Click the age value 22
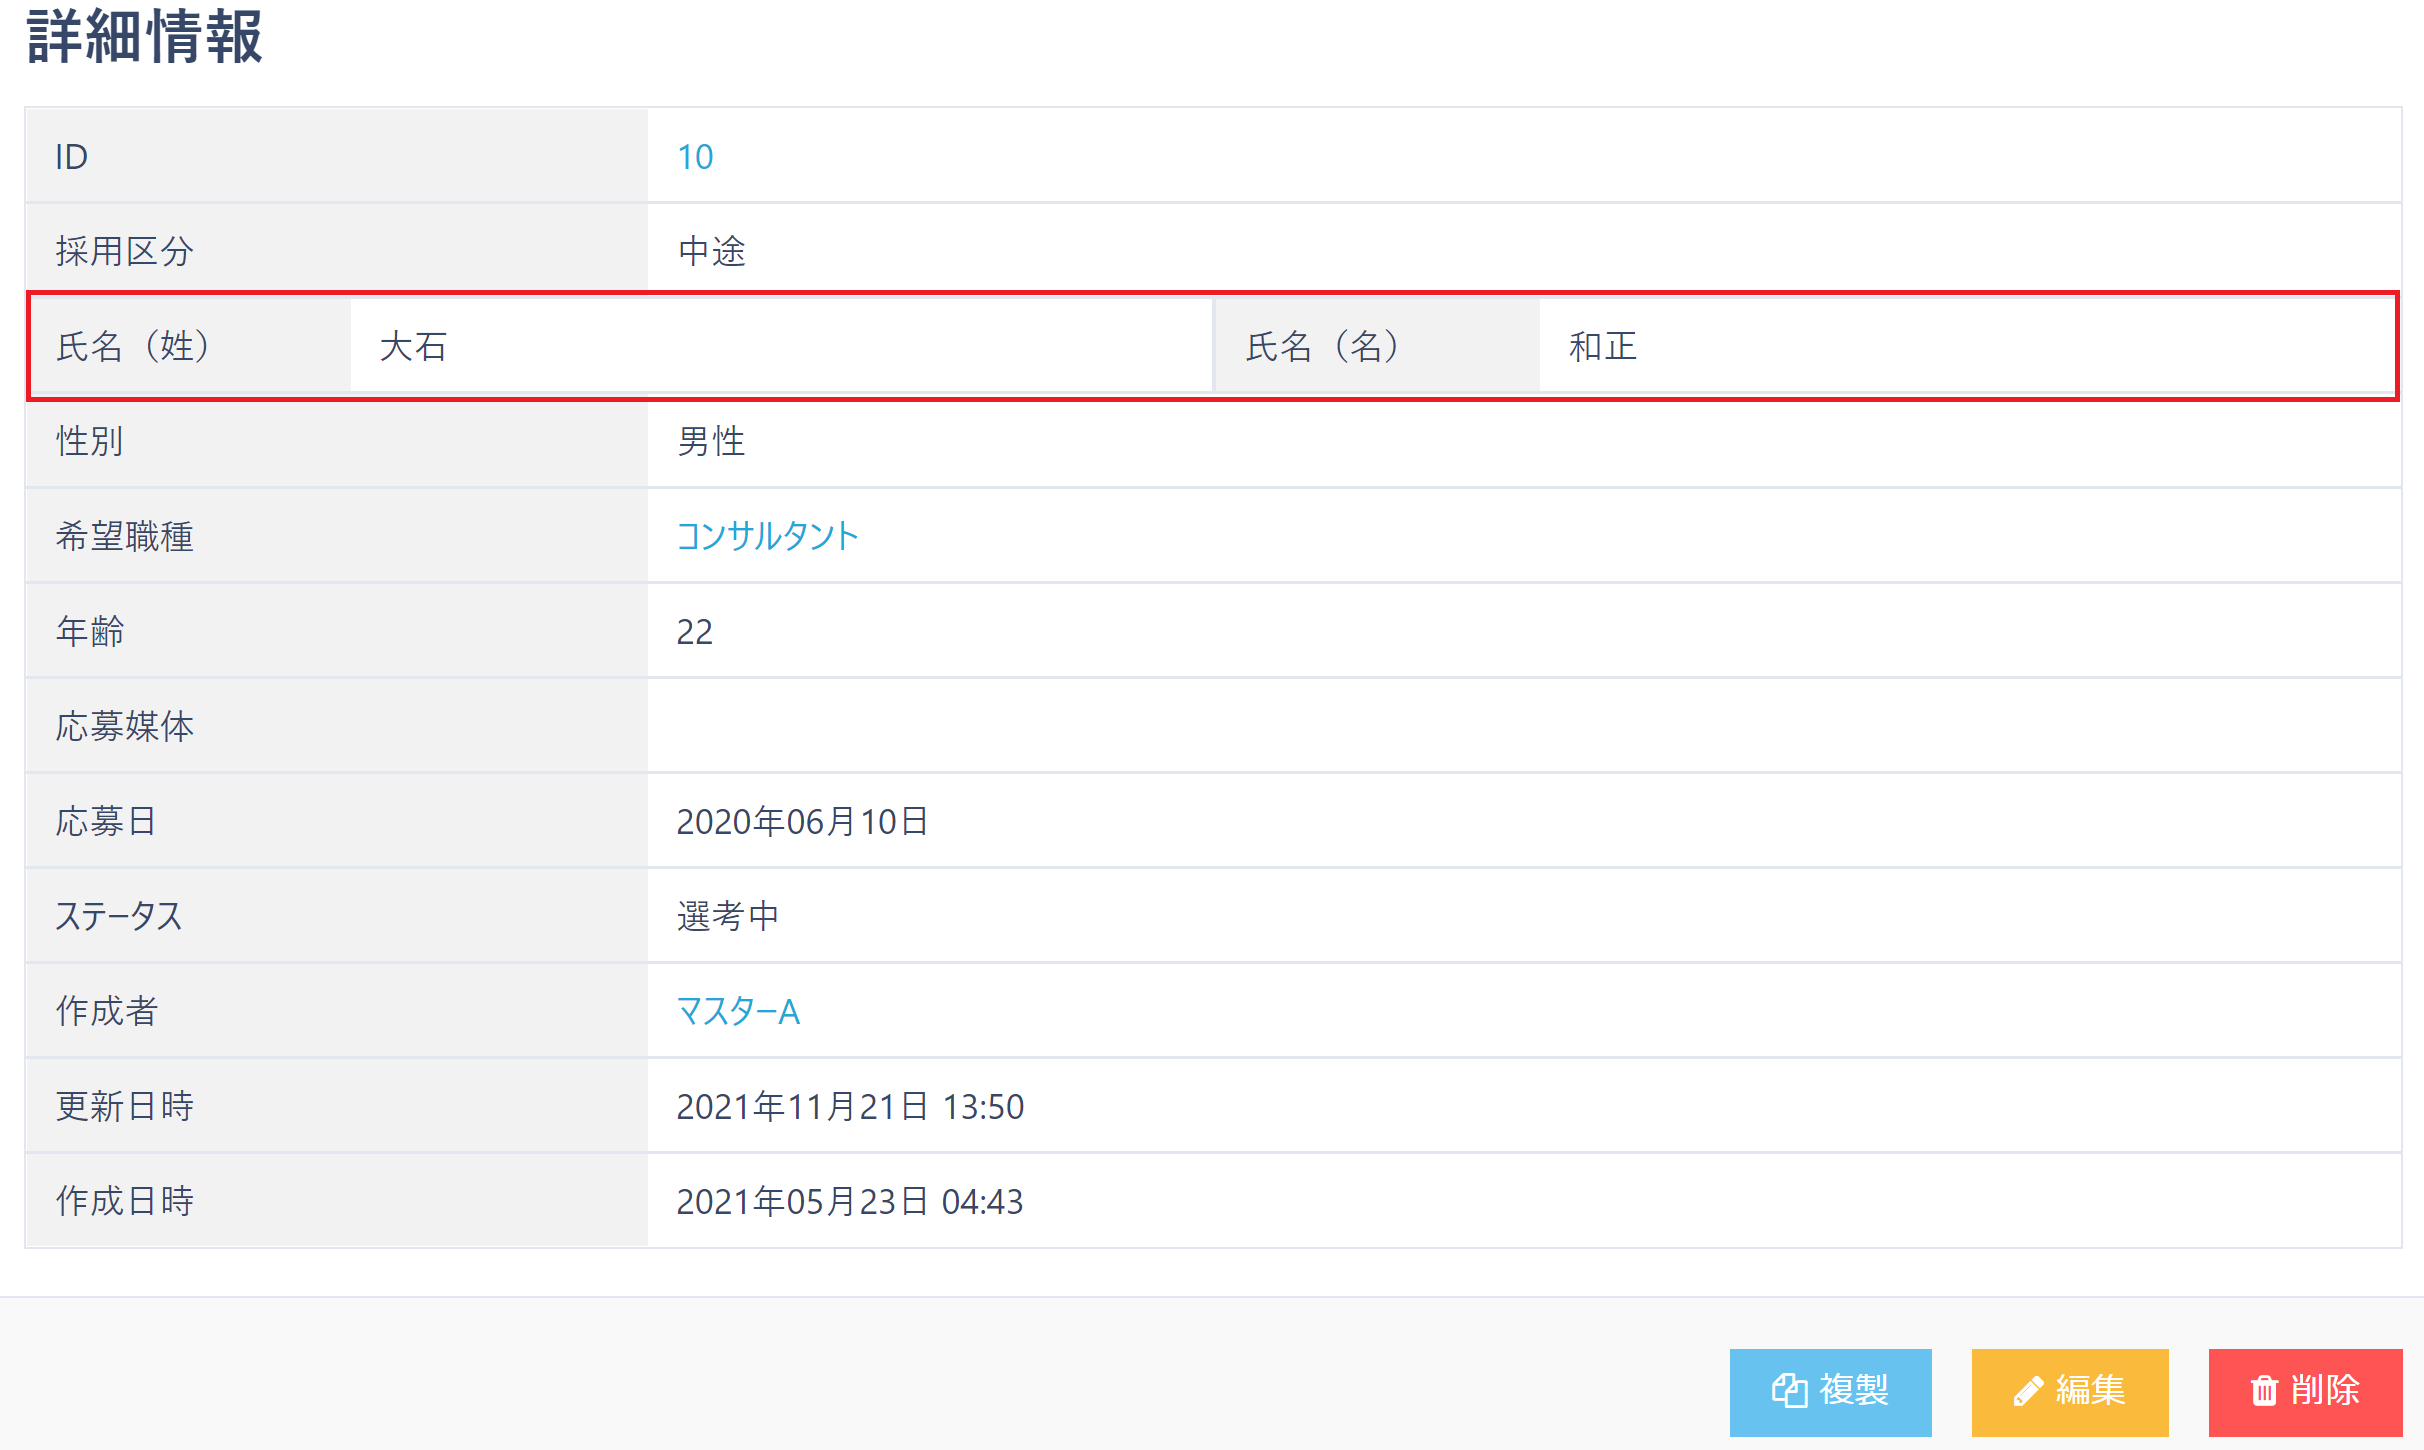The width and height of the screenshot is (2424, 1450). click(x=694, y=631)
